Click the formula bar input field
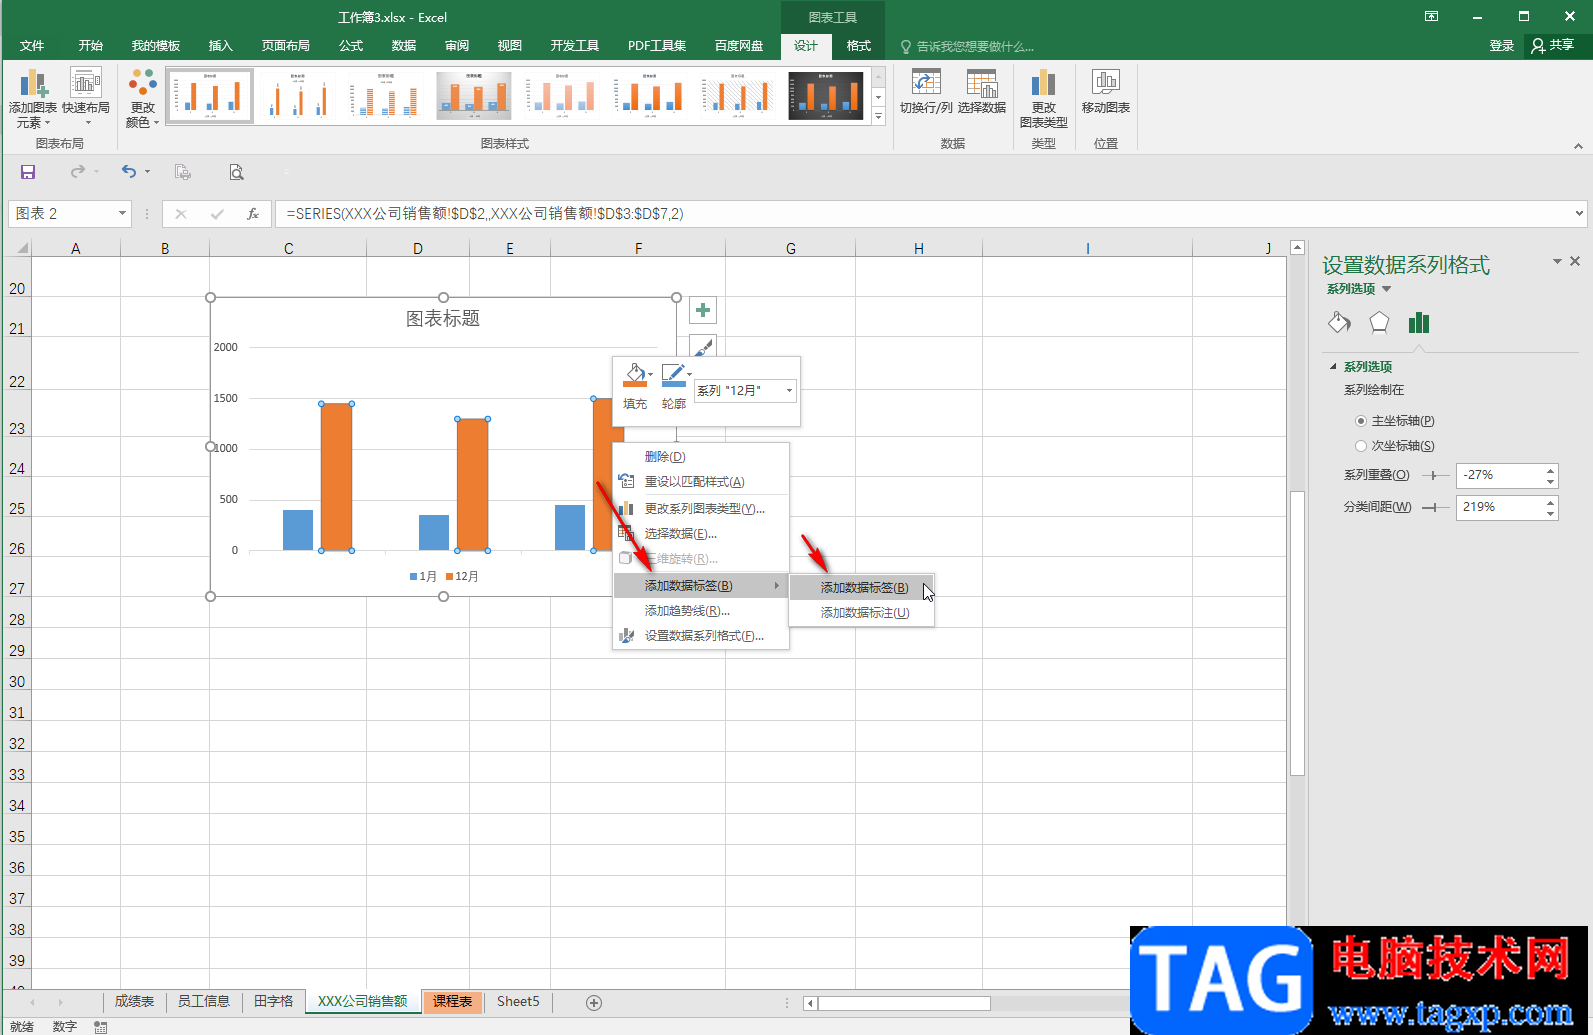The image size is (1593, 1035). click(925, 214)
